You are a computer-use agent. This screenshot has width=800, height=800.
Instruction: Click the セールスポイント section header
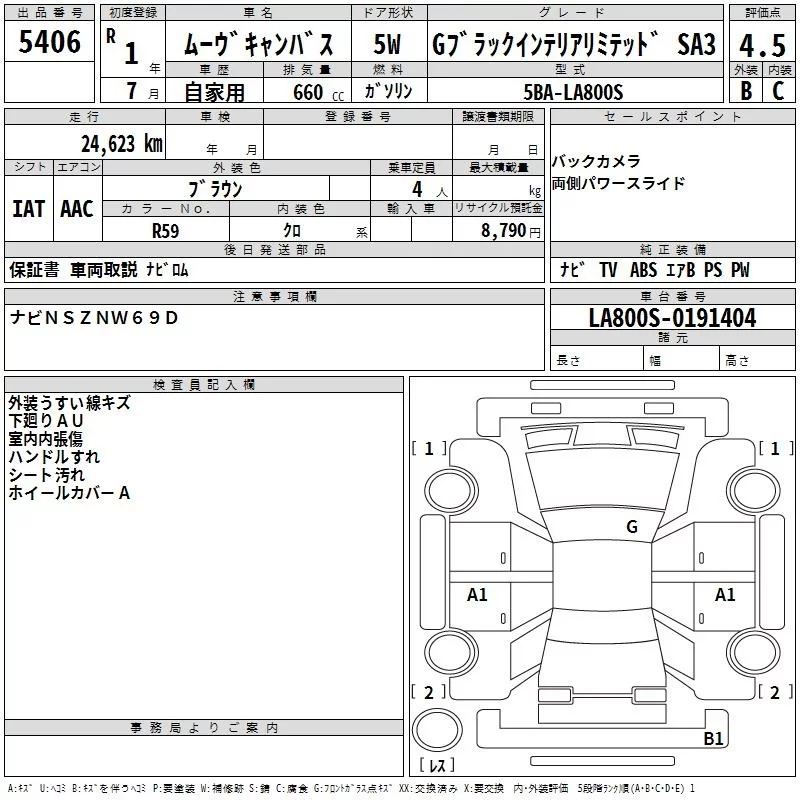[x=672, y=116]
